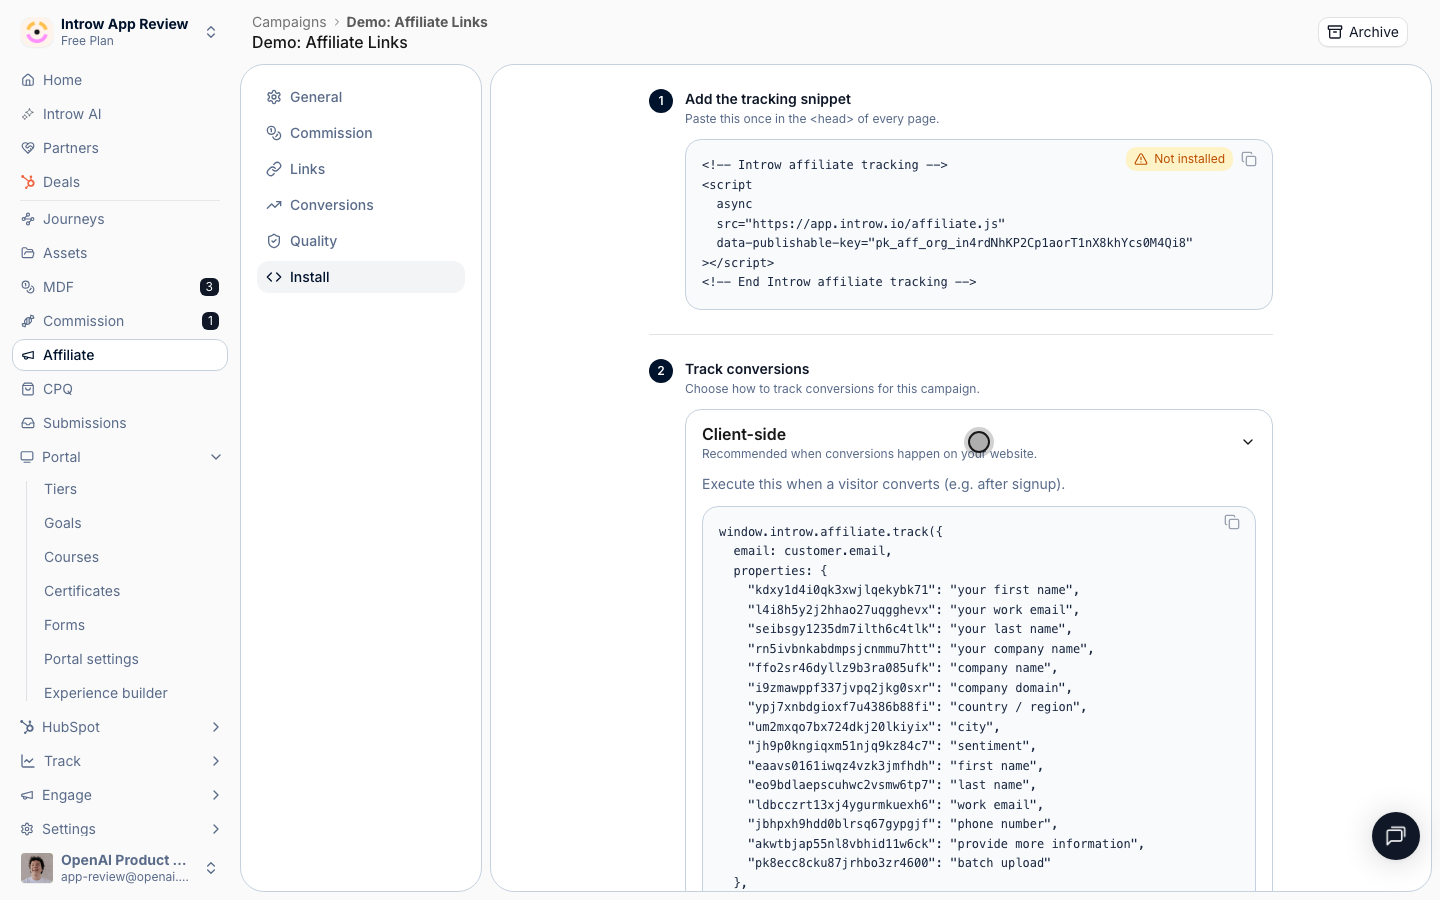This screenshot has height=900, width=1440.
Task: Click the Track chart icon
Action: 28,761
